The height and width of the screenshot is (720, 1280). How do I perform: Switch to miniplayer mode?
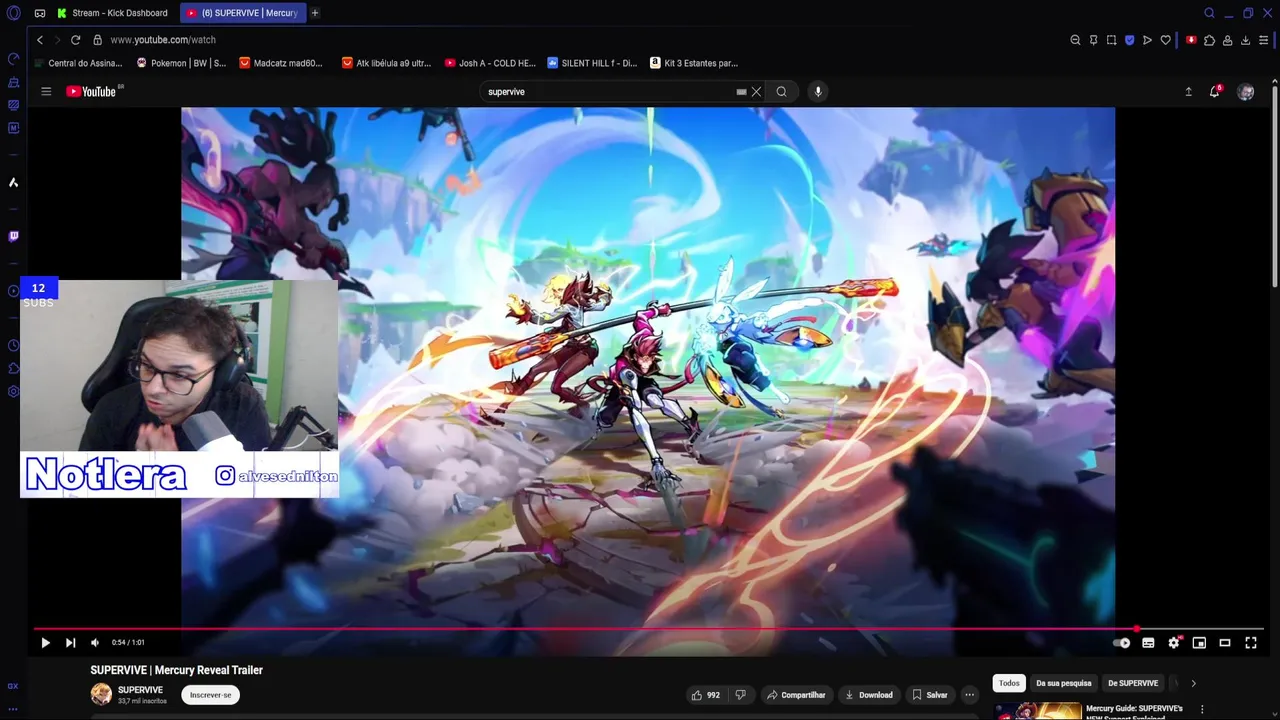(1199, 643)
